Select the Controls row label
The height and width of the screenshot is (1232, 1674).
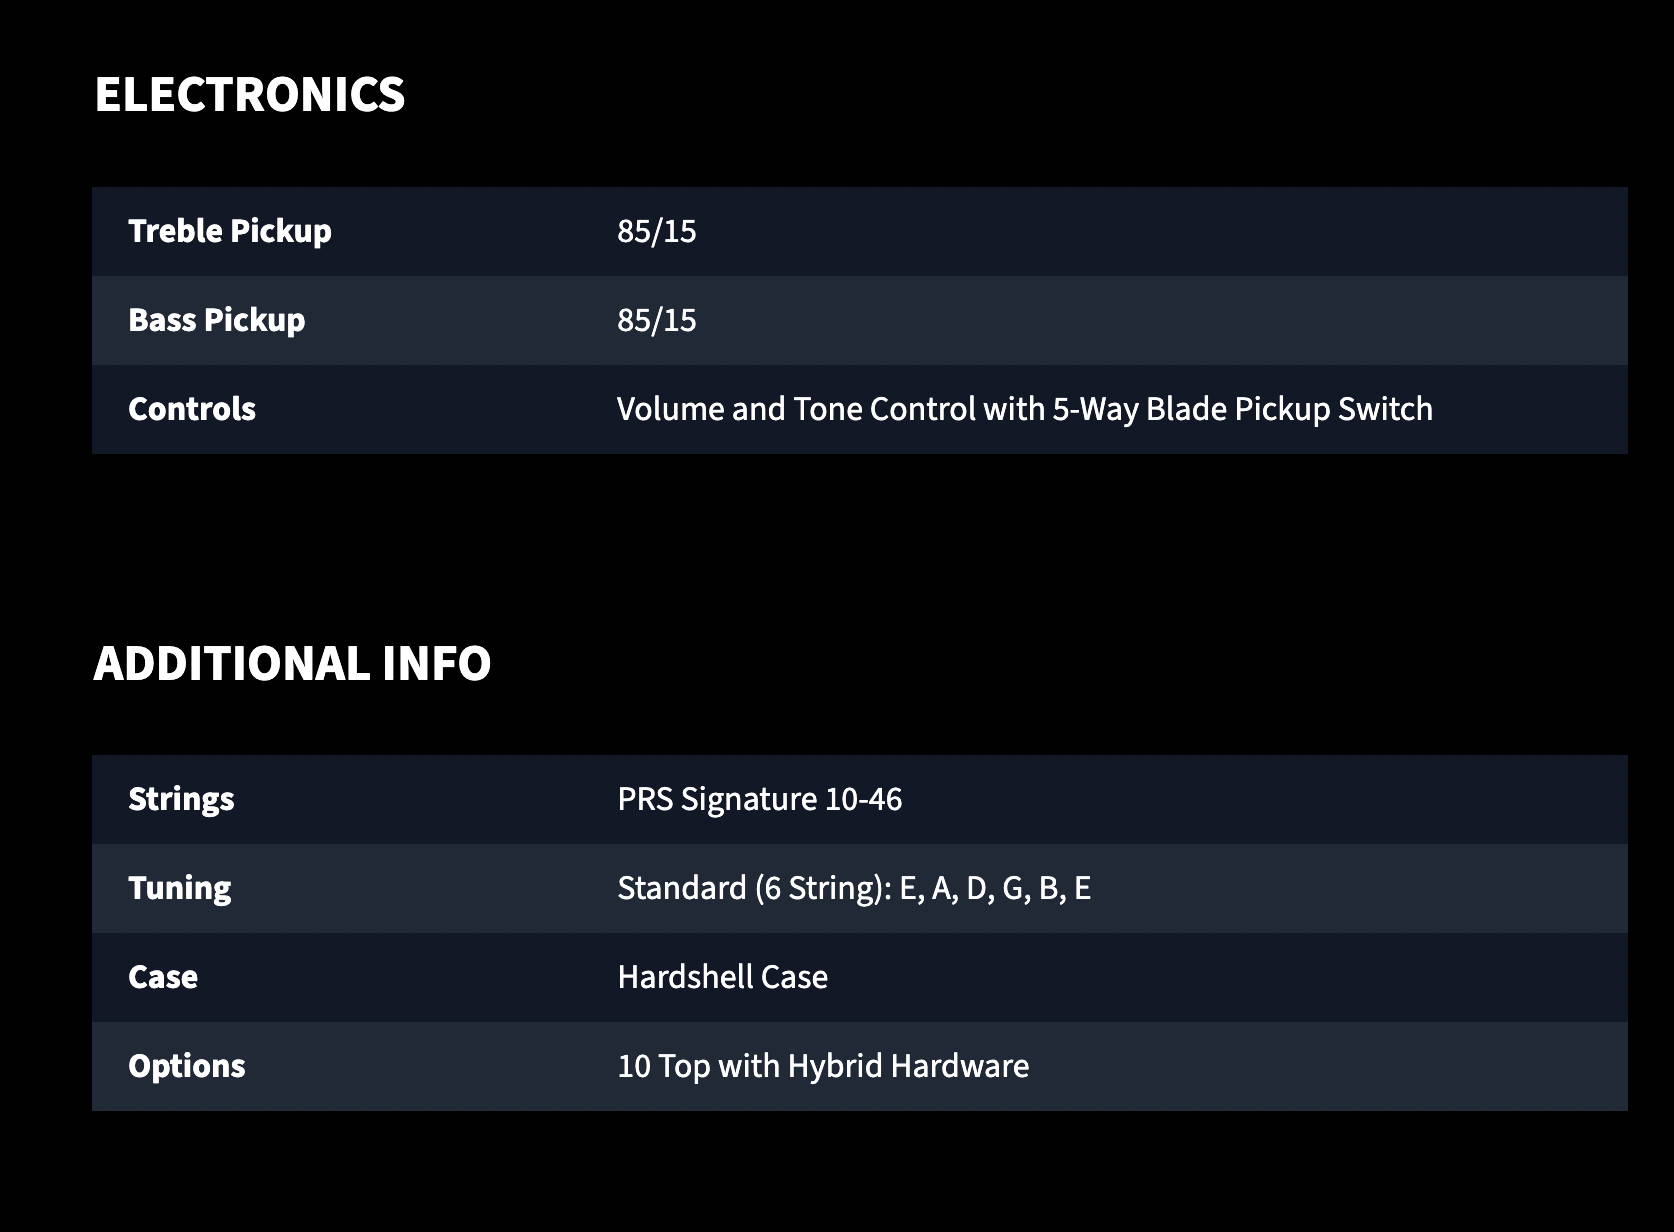[192, 409]
